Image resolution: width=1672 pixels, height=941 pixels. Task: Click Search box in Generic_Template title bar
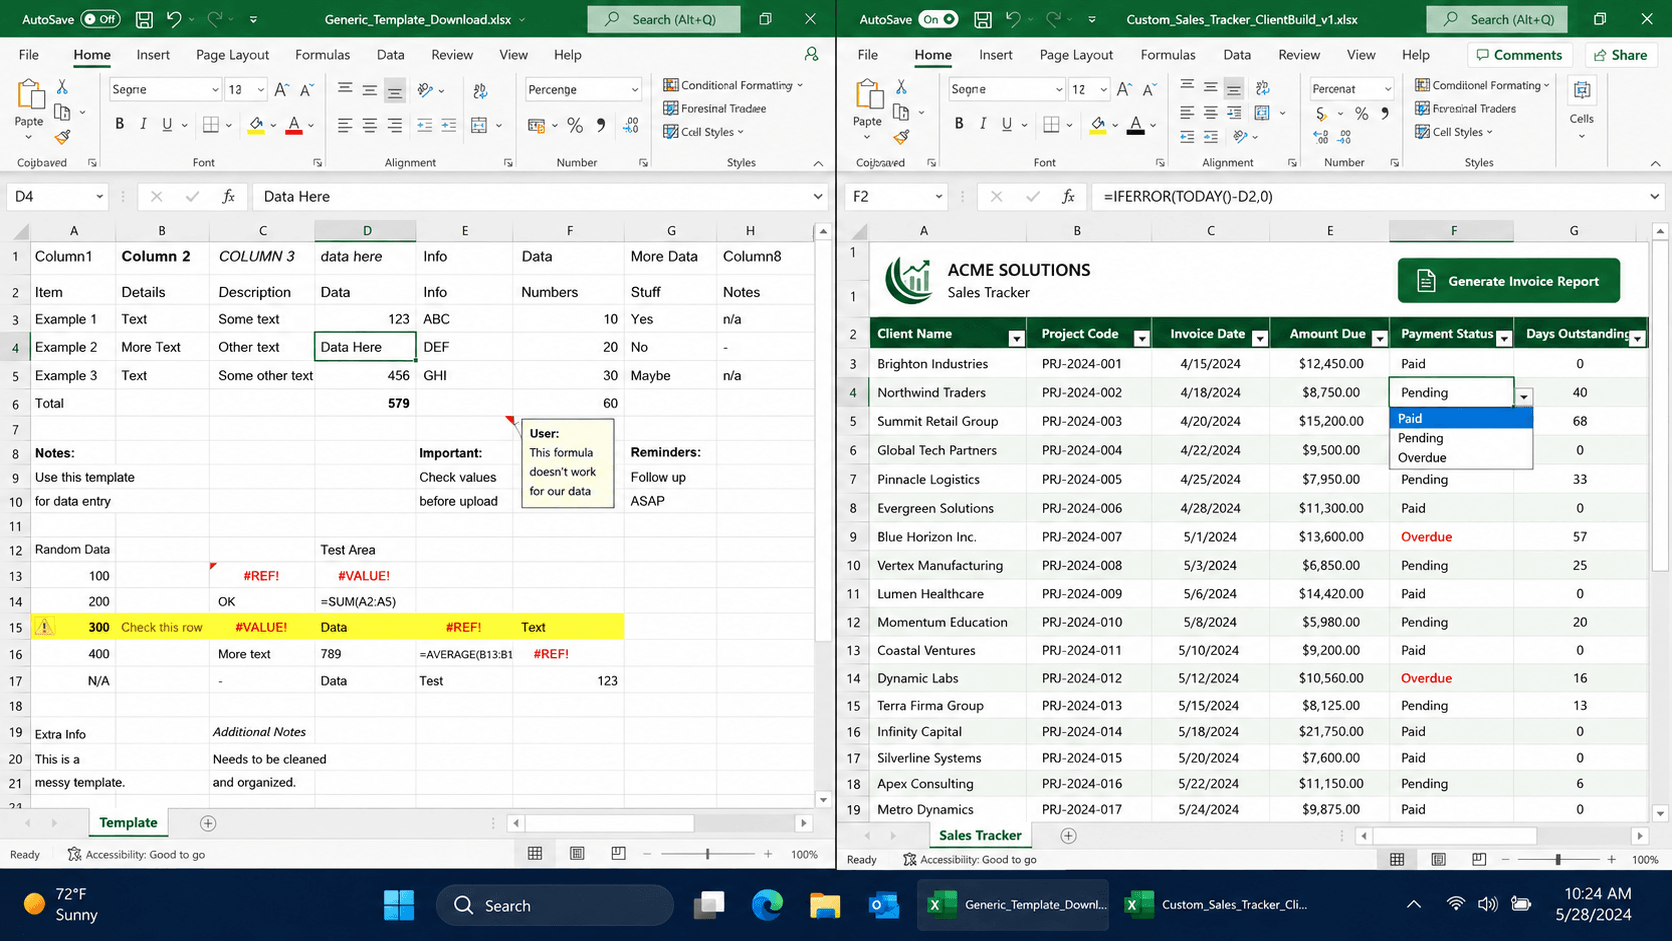click(x=664, y=19)
